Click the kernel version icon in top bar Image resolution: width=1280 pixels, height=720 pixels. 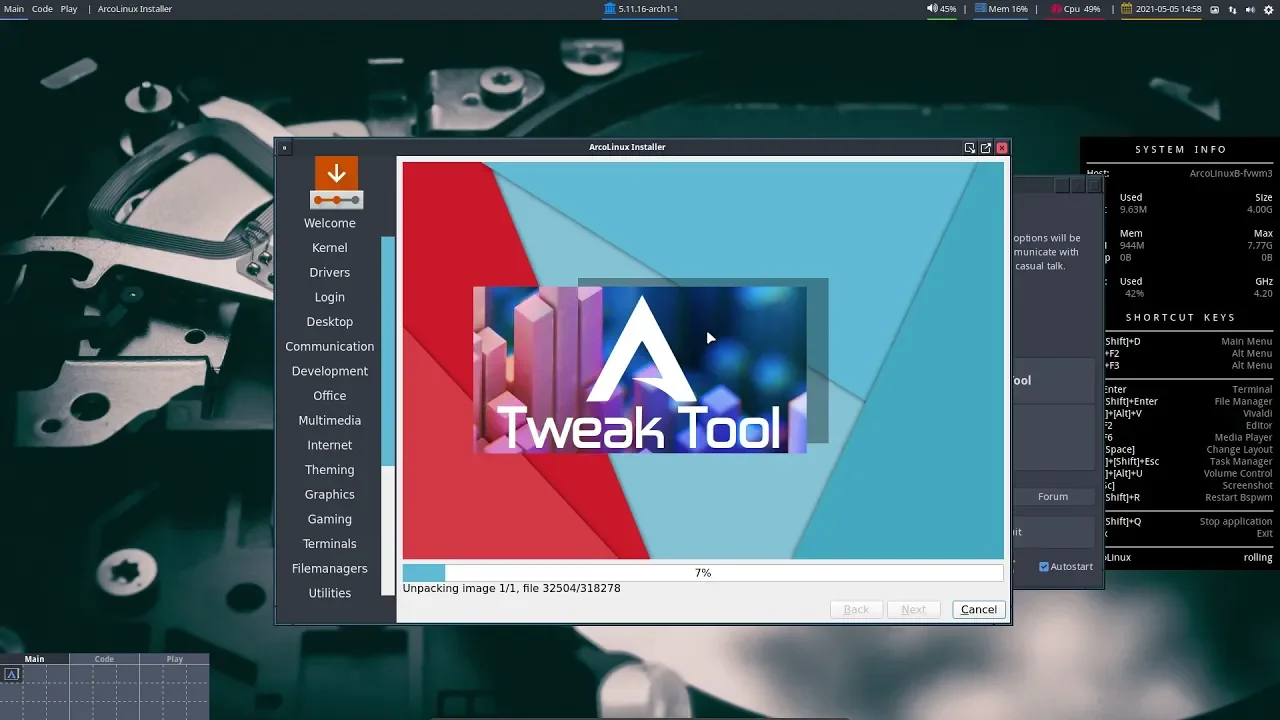pos(610,9)
